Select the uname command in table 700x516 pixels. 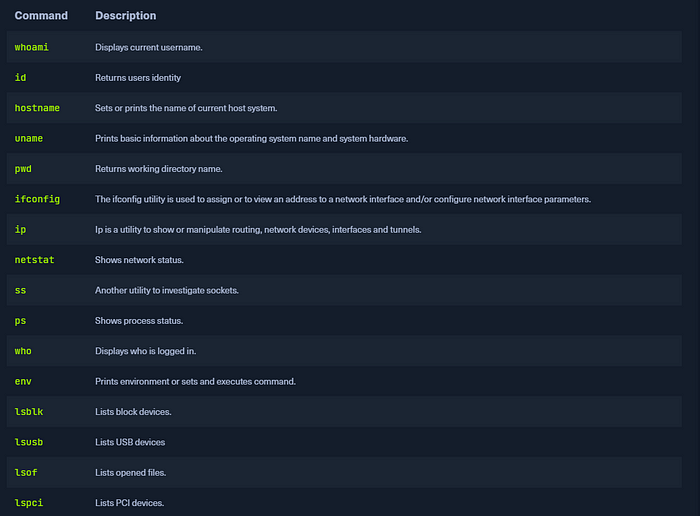pos(29,138)
